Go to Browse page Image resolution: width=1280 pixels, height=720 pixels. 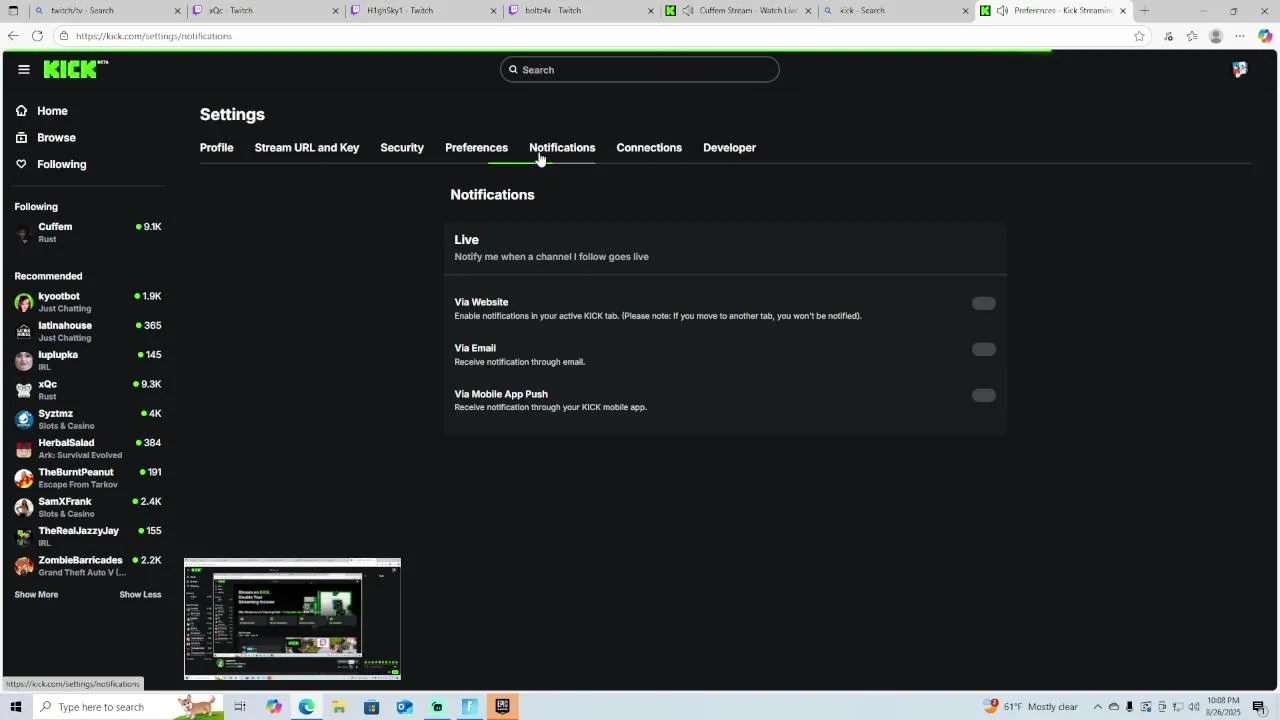coord(56,138)
